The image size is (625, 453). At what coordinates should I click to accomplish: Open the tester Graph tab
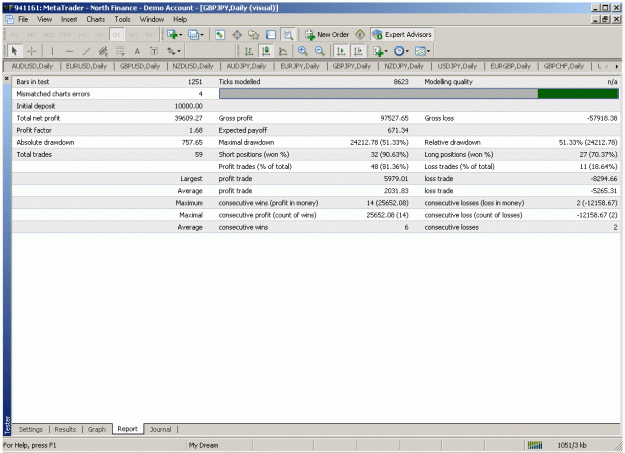(97, 429)
